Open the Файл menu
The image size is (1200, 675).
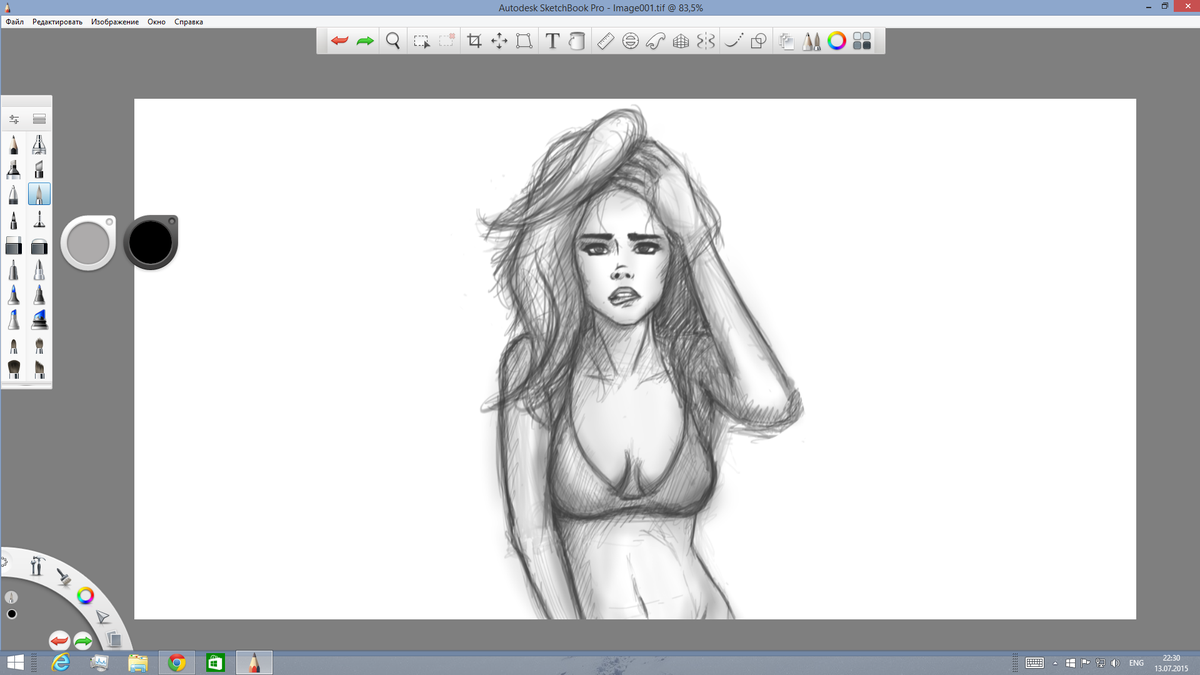pos(14,22)
